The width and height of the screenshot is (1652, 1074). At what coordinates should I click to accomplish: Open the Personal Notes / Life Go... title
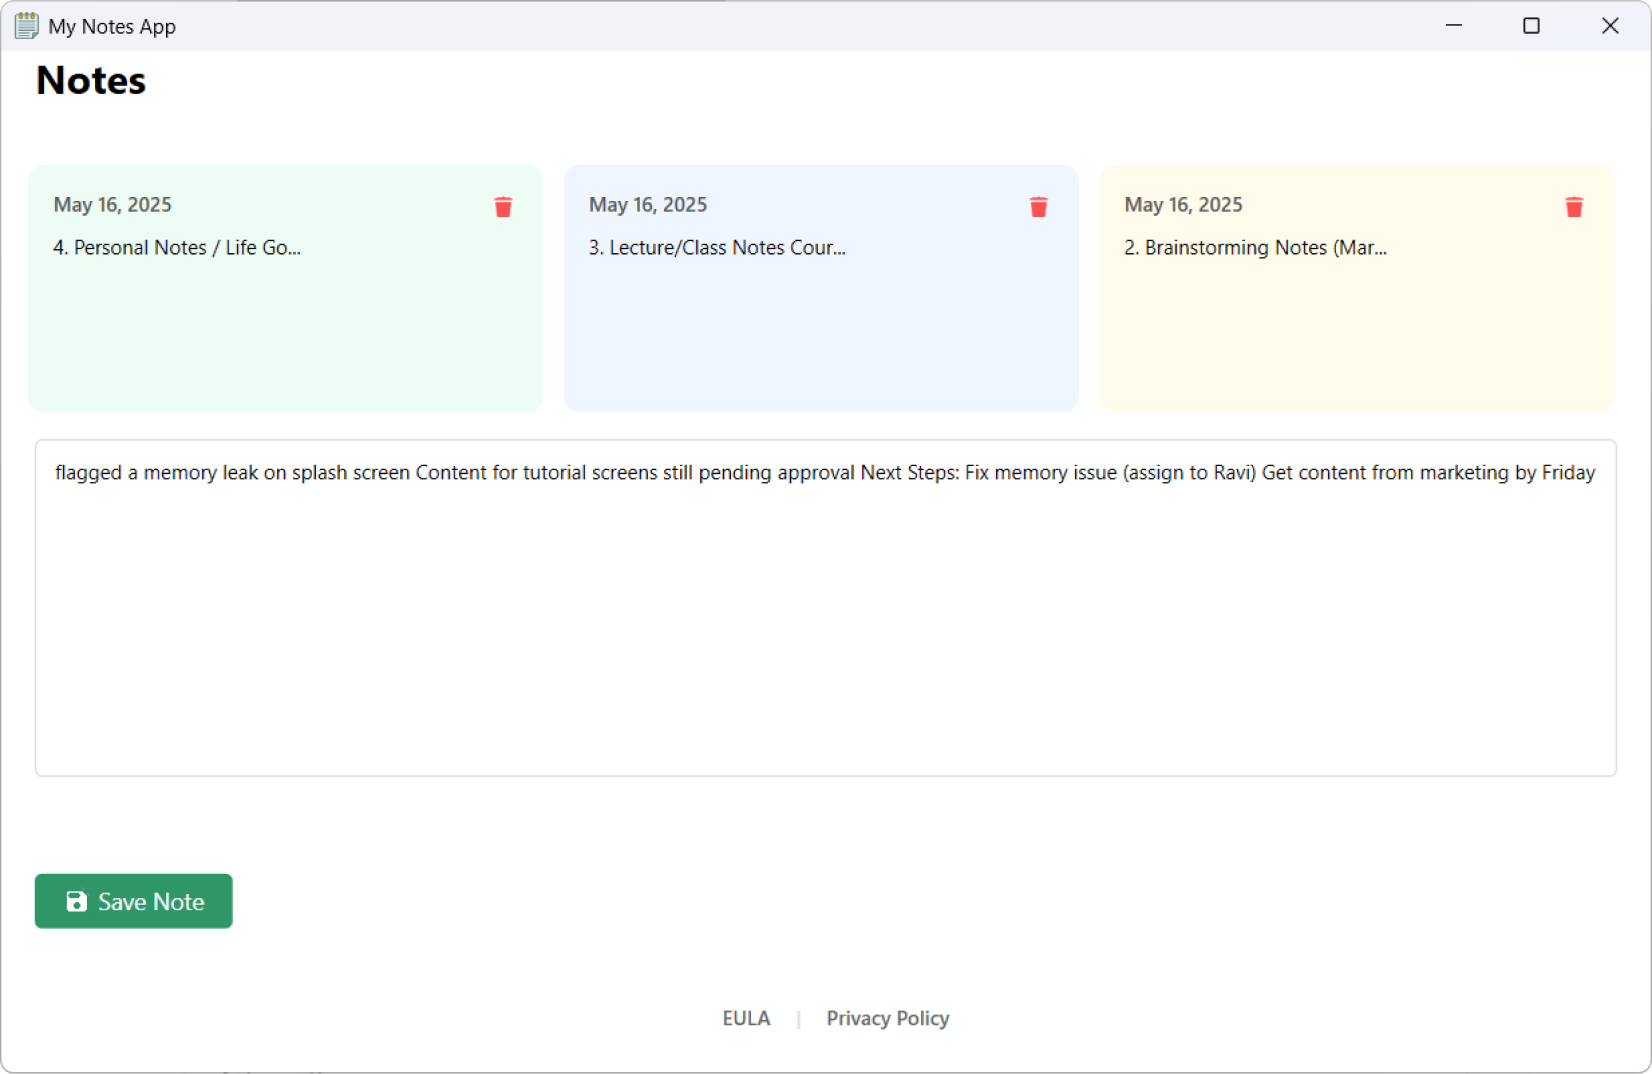coord(177,248)
